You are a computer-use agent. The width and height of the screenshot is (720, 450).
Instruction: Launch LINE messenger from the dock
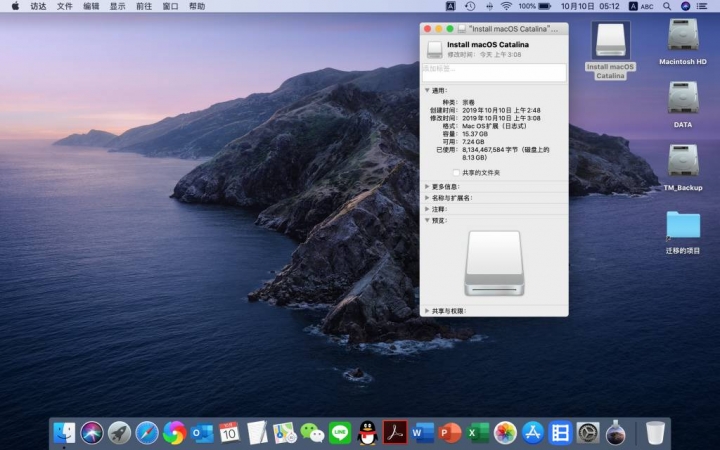tap(340, 433)
